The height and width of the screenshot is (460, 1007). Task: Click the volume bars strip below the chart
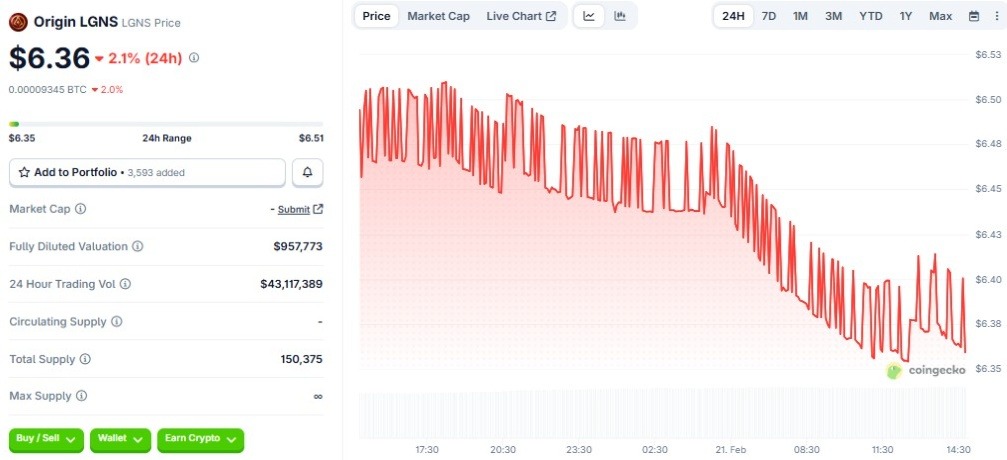pyautogui.click(x=662, y=412)
